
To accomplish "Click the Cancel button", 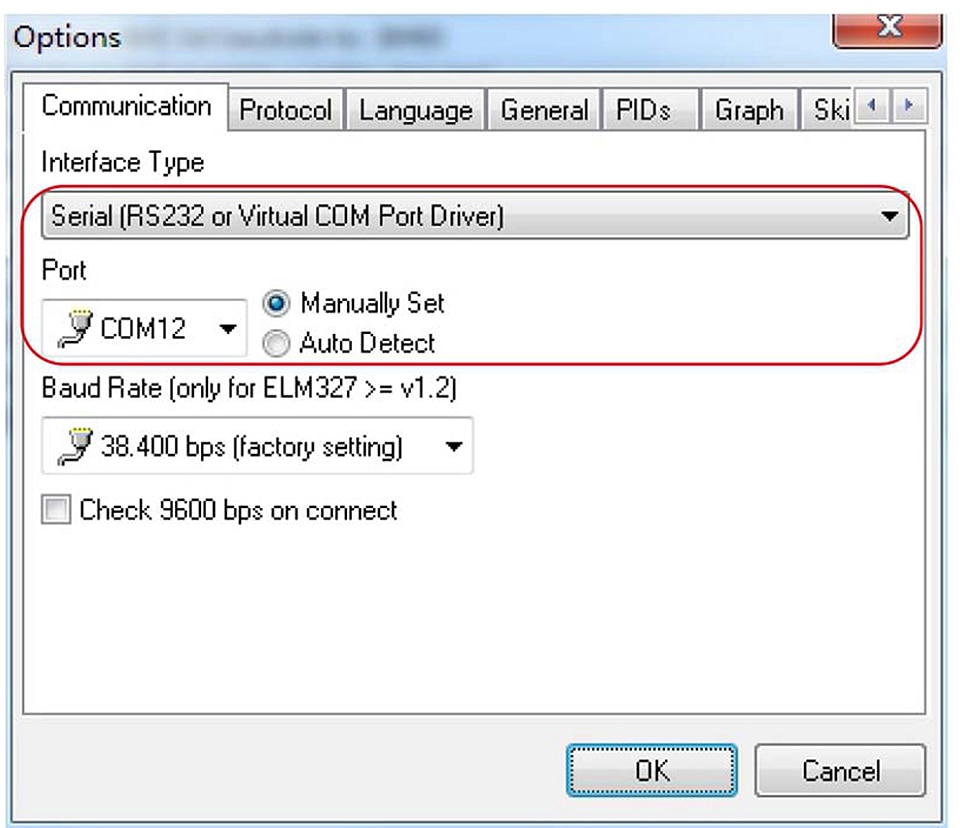I will click(x=841, y=770).
